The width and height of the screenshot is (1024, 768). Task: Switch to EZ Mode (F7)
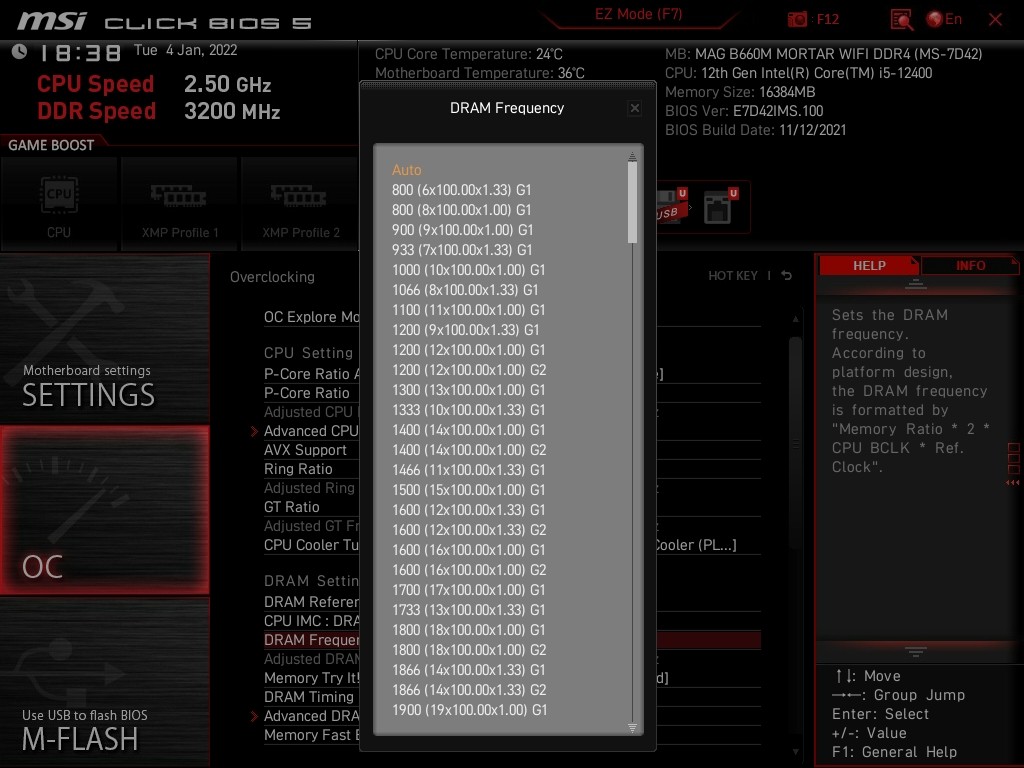coord(638,14)
